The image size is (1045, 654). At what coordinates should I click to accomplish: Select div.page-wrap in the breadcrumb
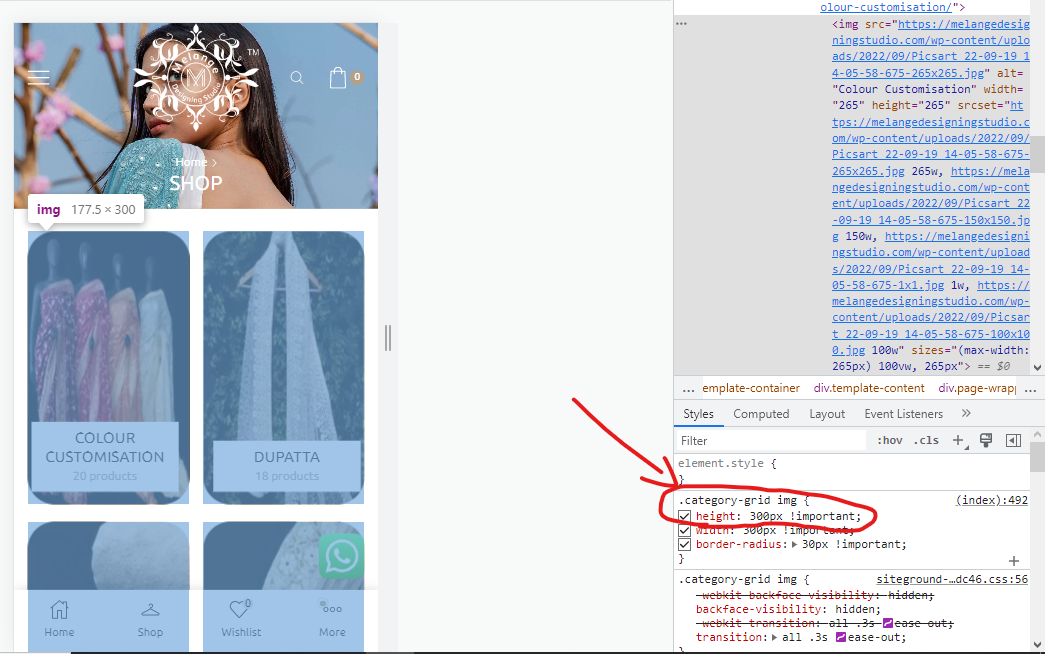pyautogui.click(x=977, y=388)
